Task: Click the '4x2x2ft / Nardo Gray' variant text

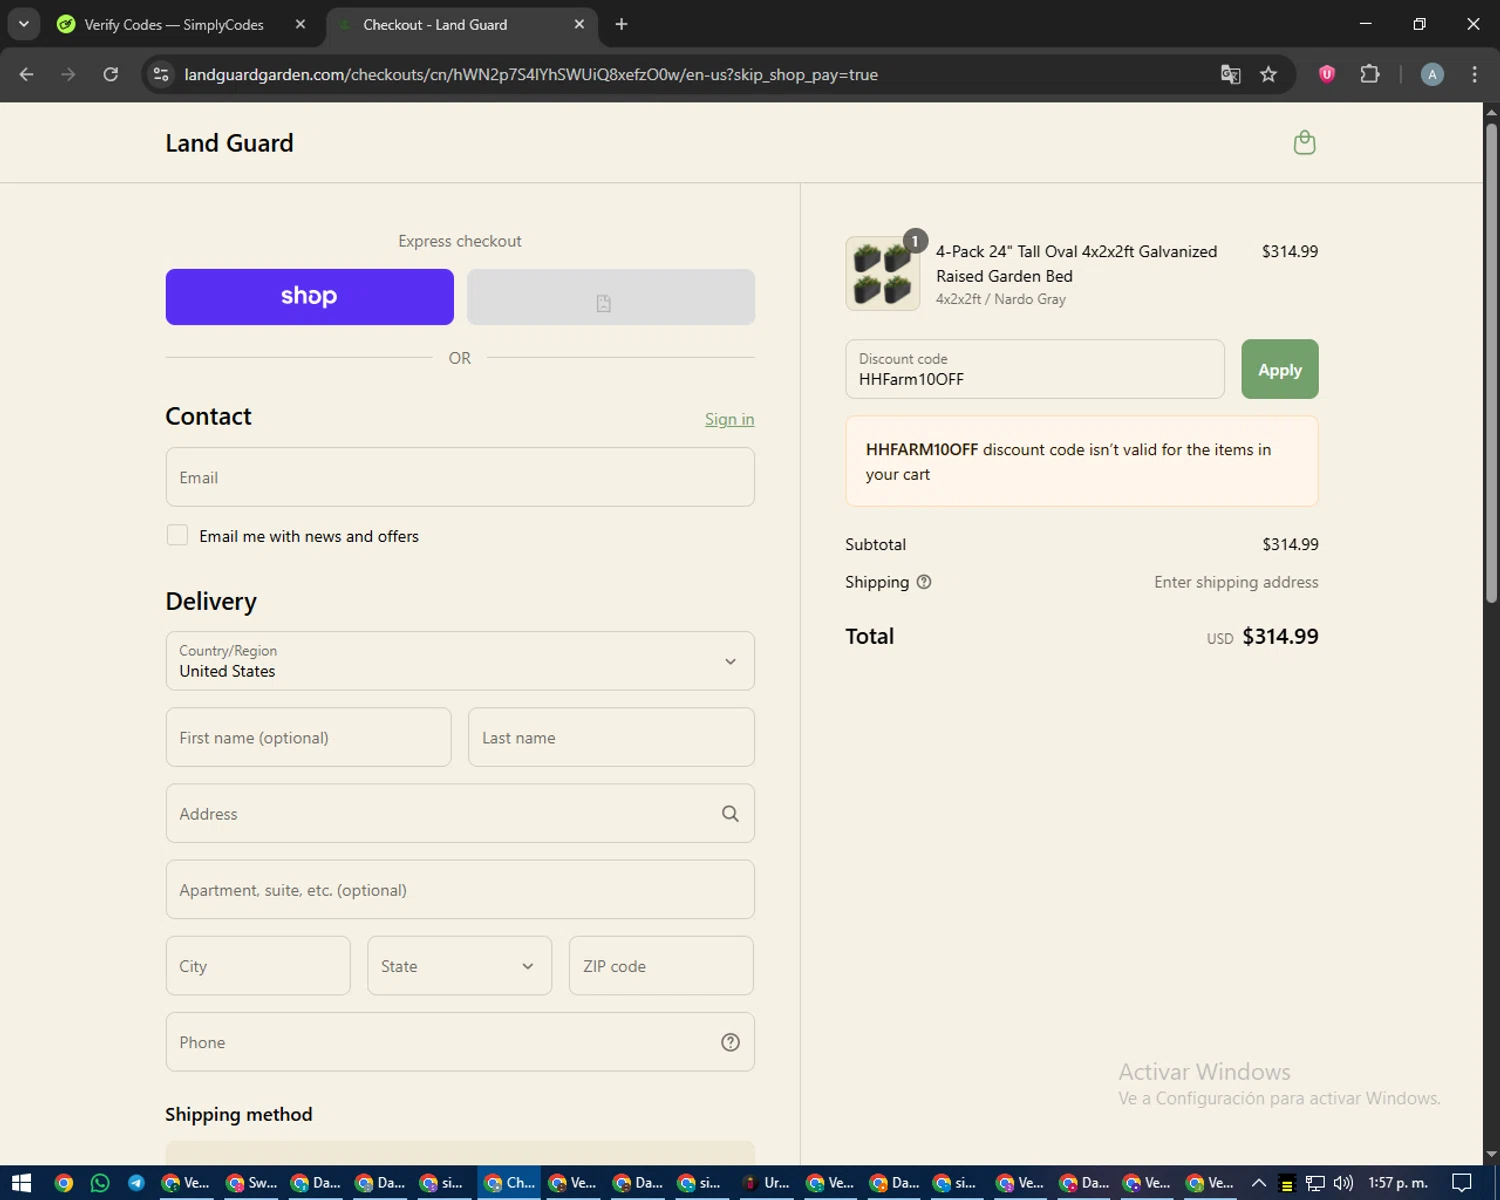Action: [x=1001, y=299]
